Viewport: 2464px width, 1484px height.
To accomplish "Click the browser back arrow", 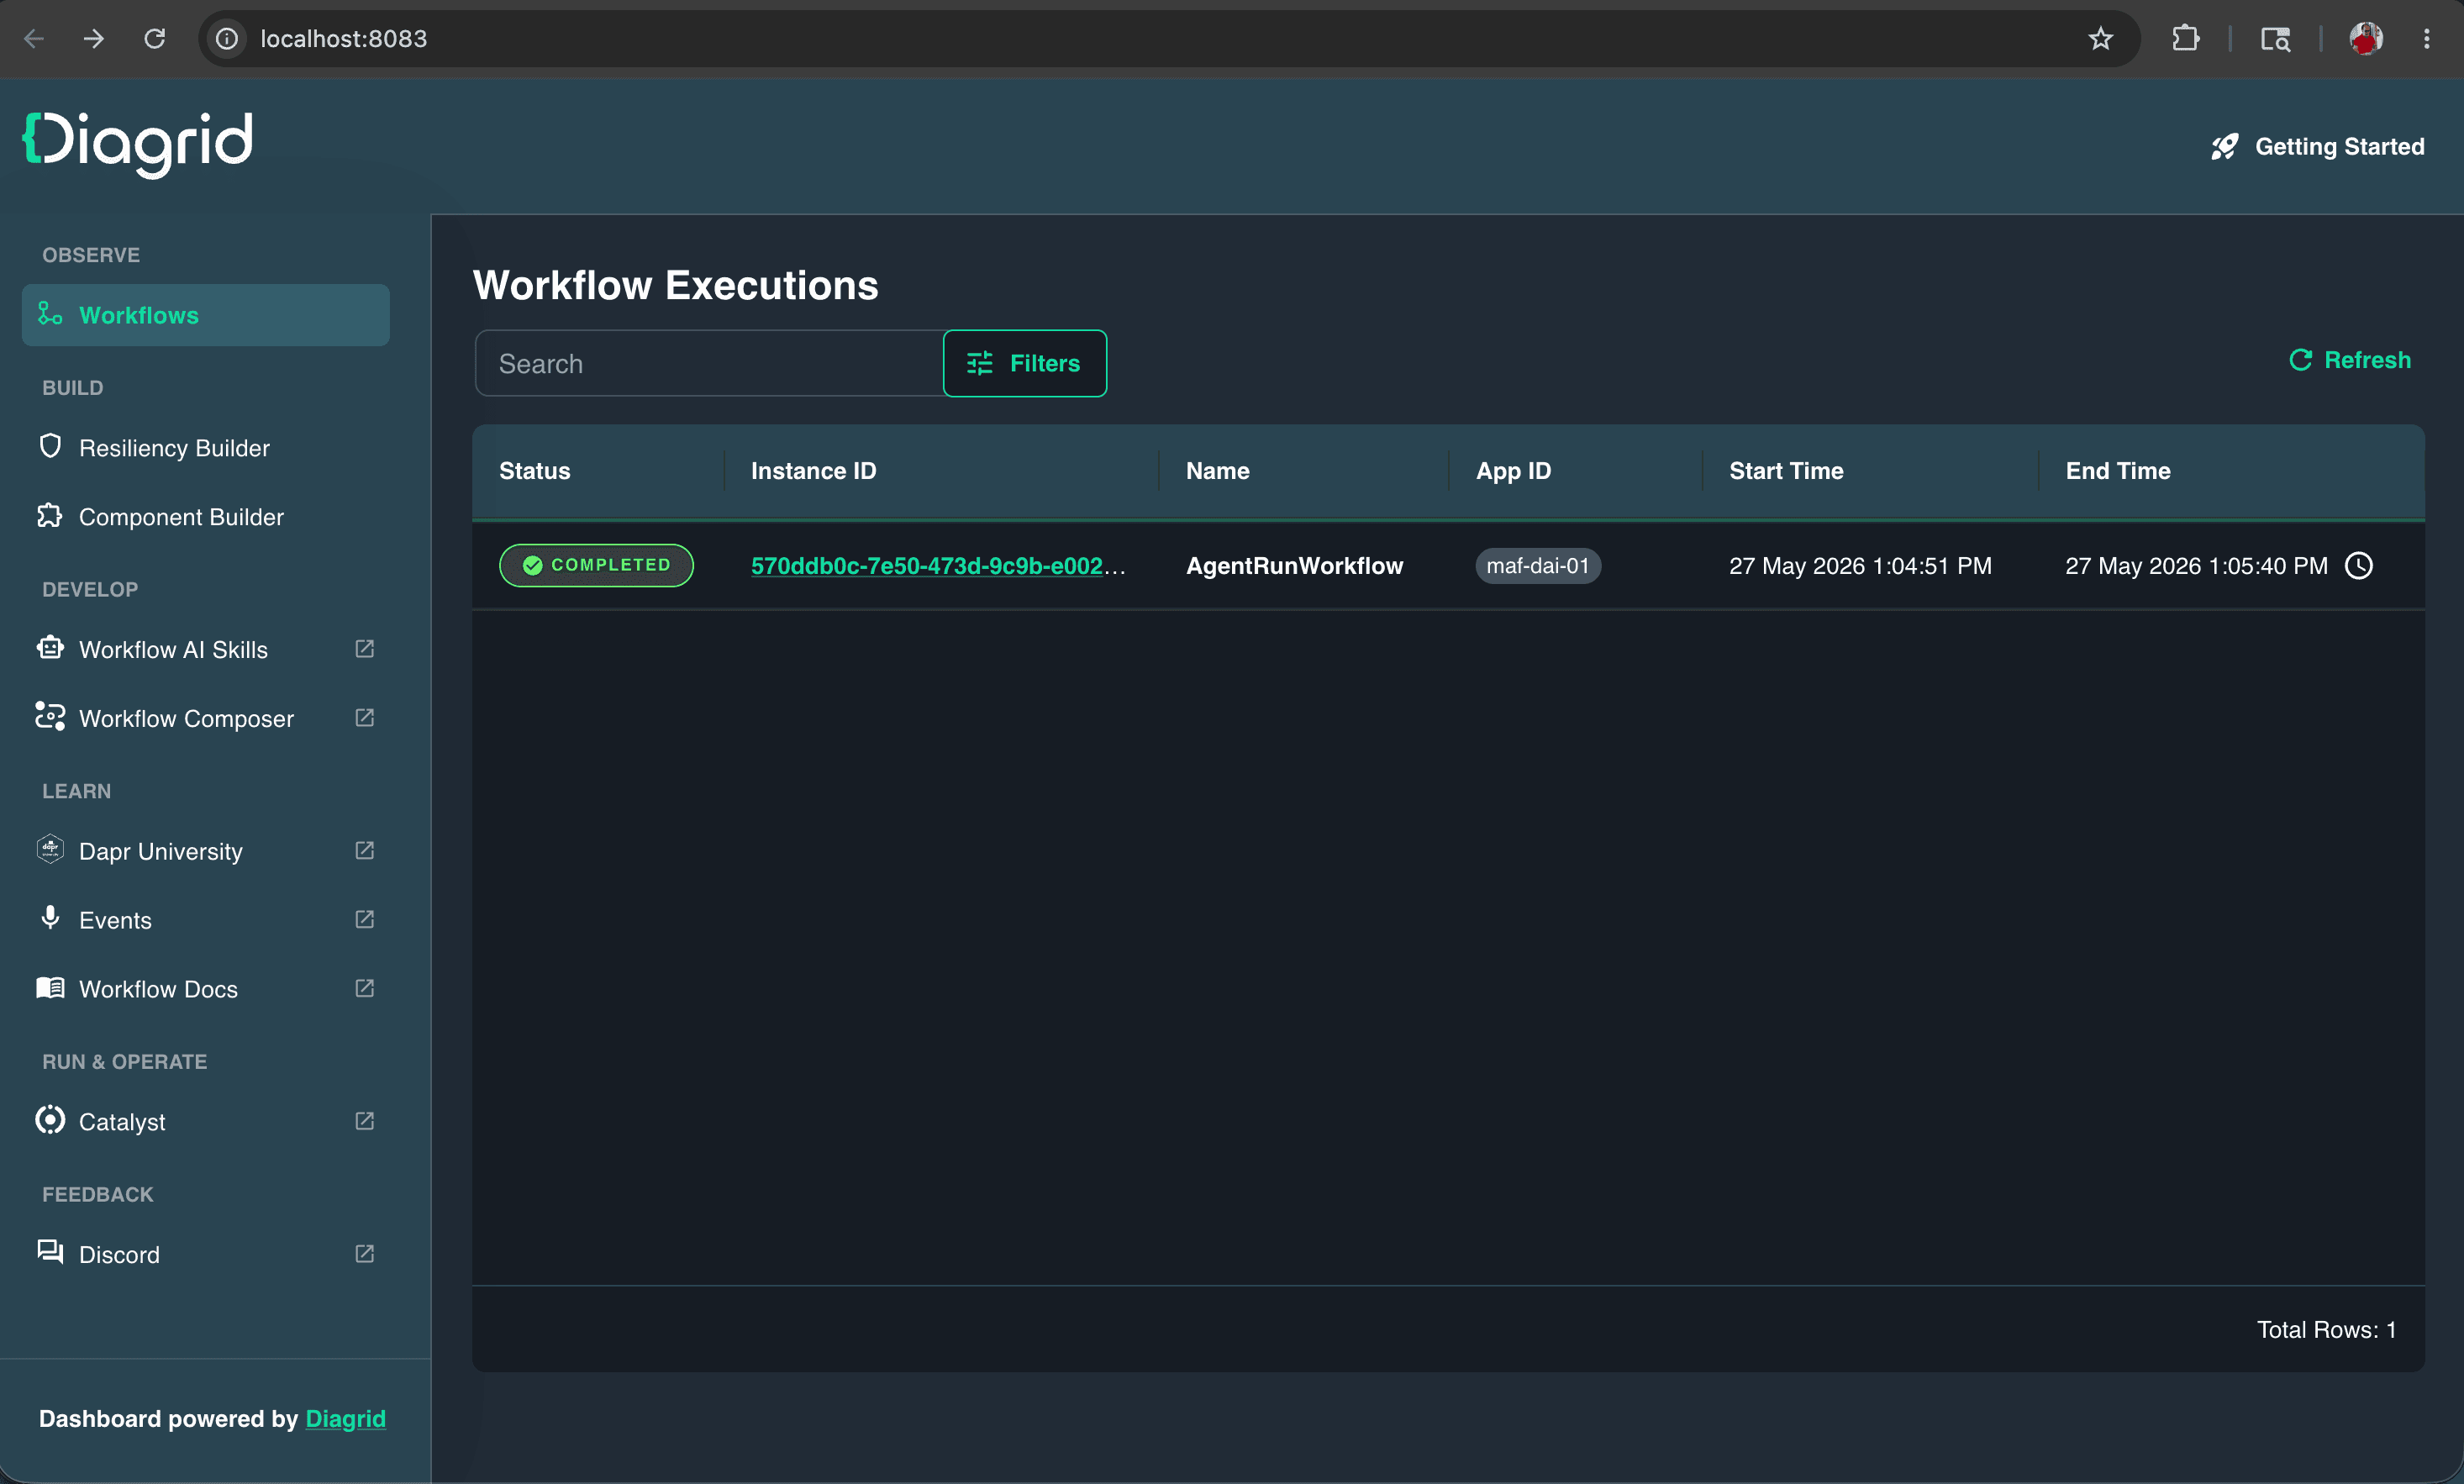I will pos(34,39).
